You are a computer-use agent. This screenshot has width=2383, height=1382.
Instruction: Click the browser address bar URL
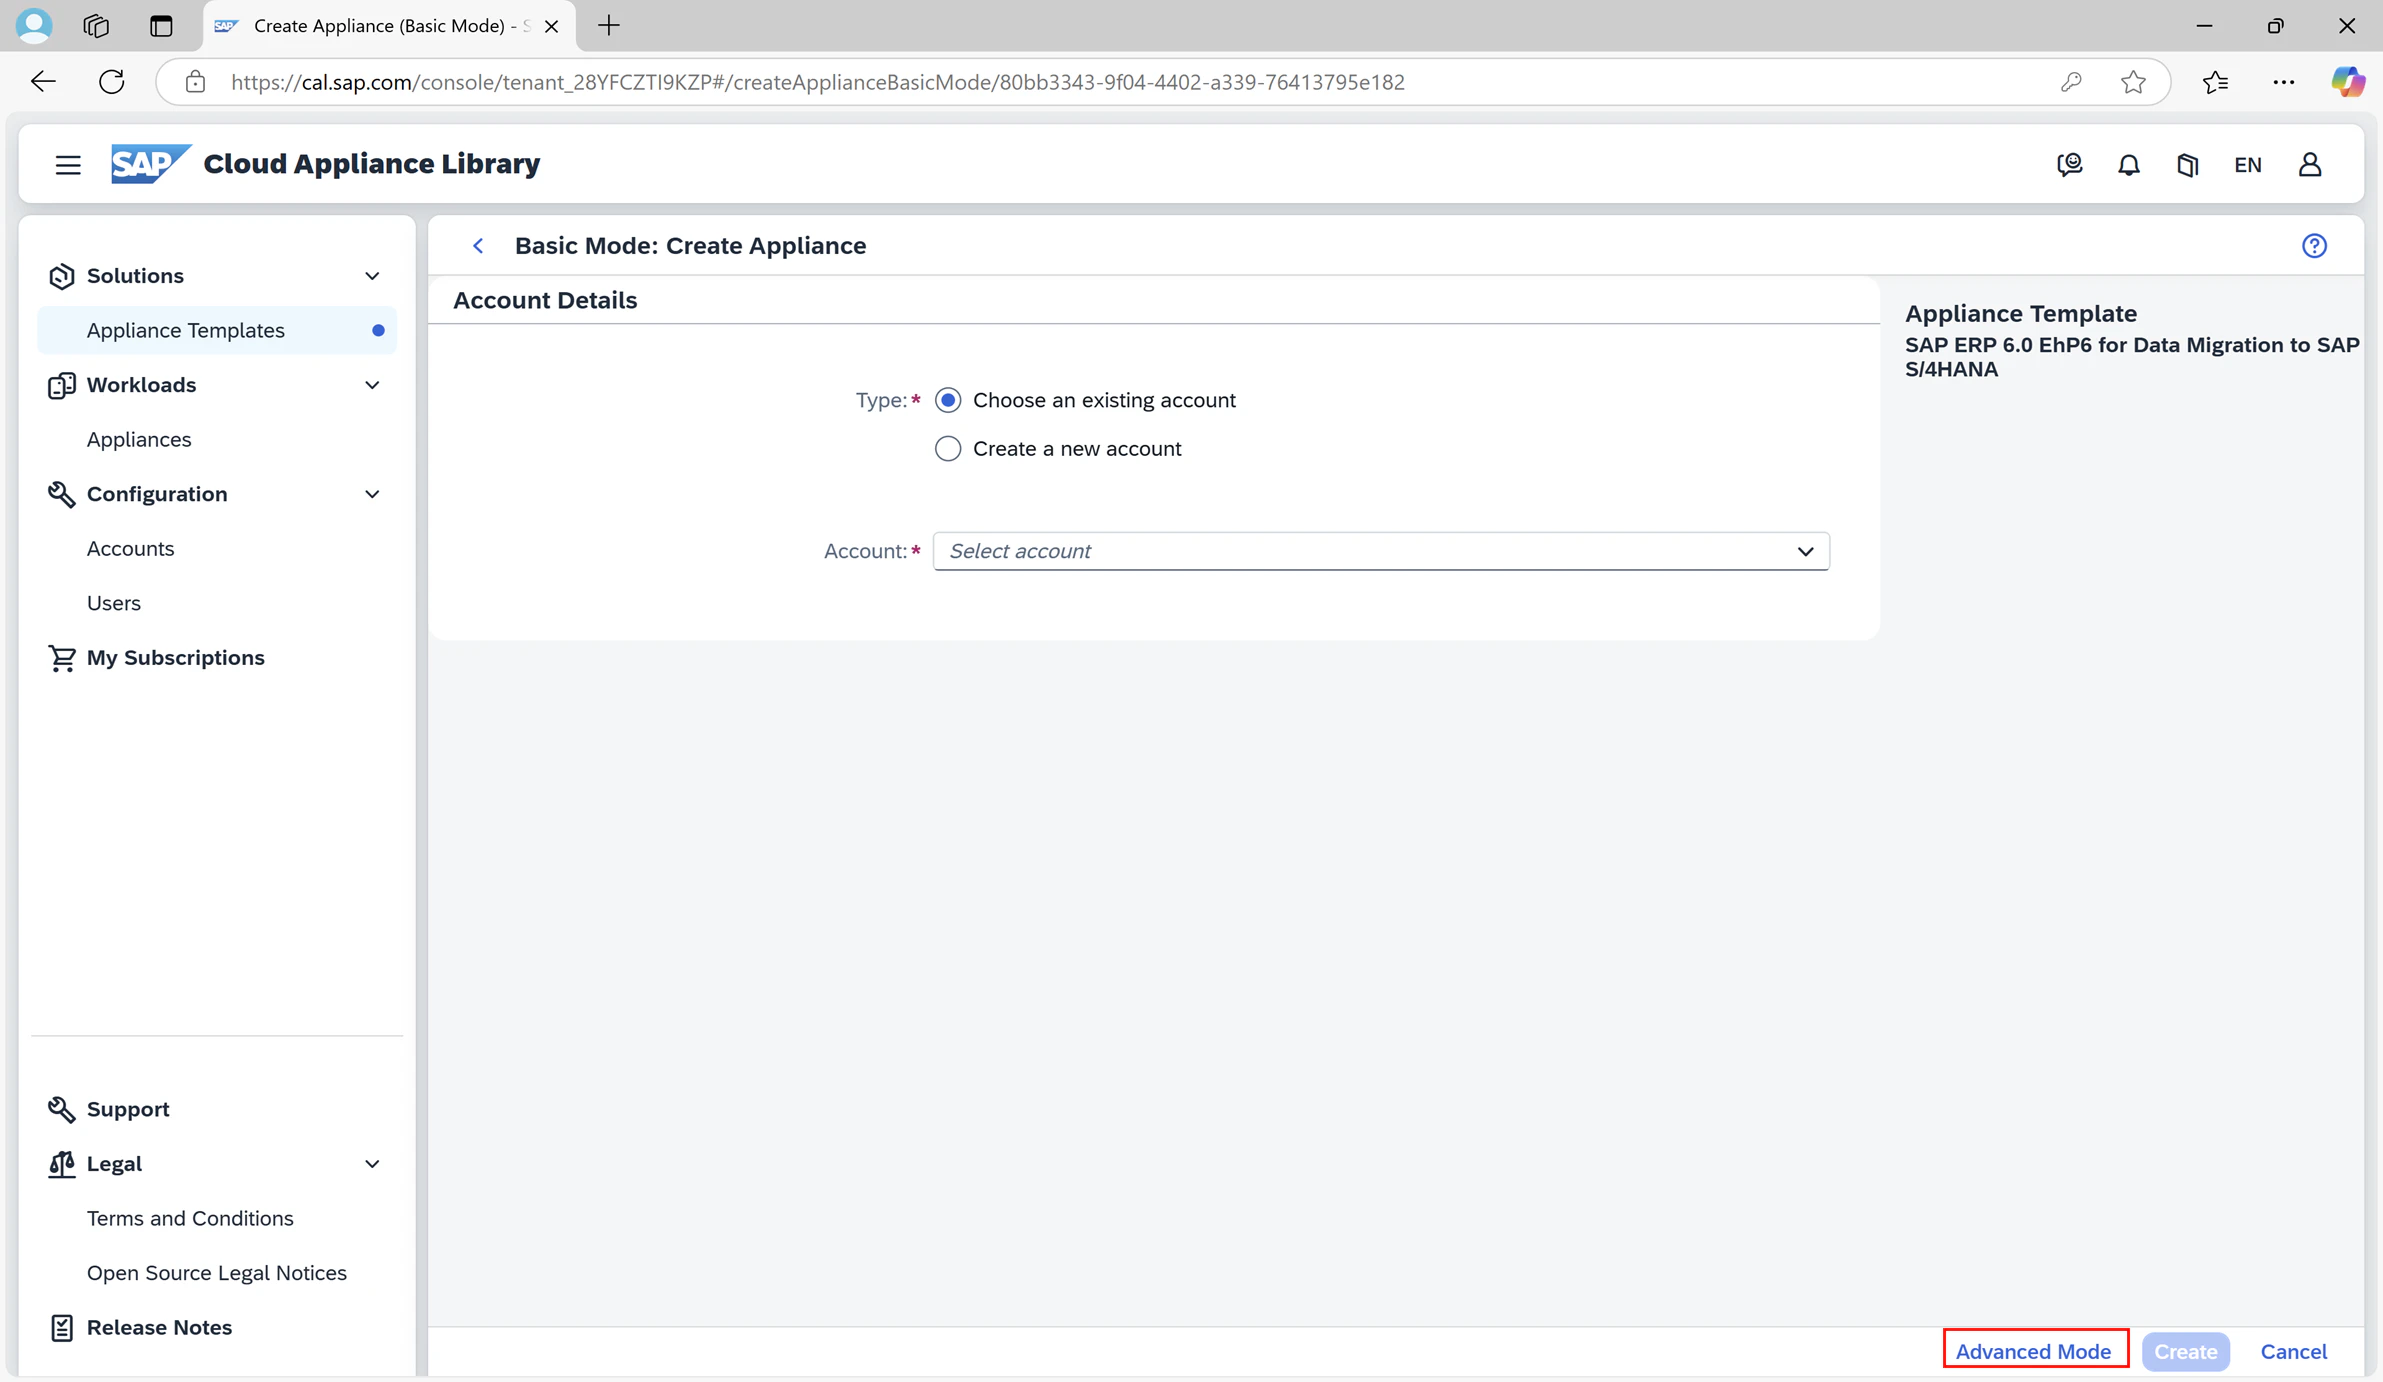(818, 82)
